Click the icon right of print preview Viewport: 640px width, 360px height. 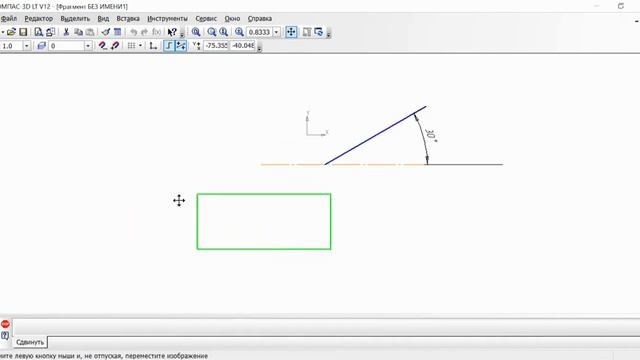pos(50,32)
